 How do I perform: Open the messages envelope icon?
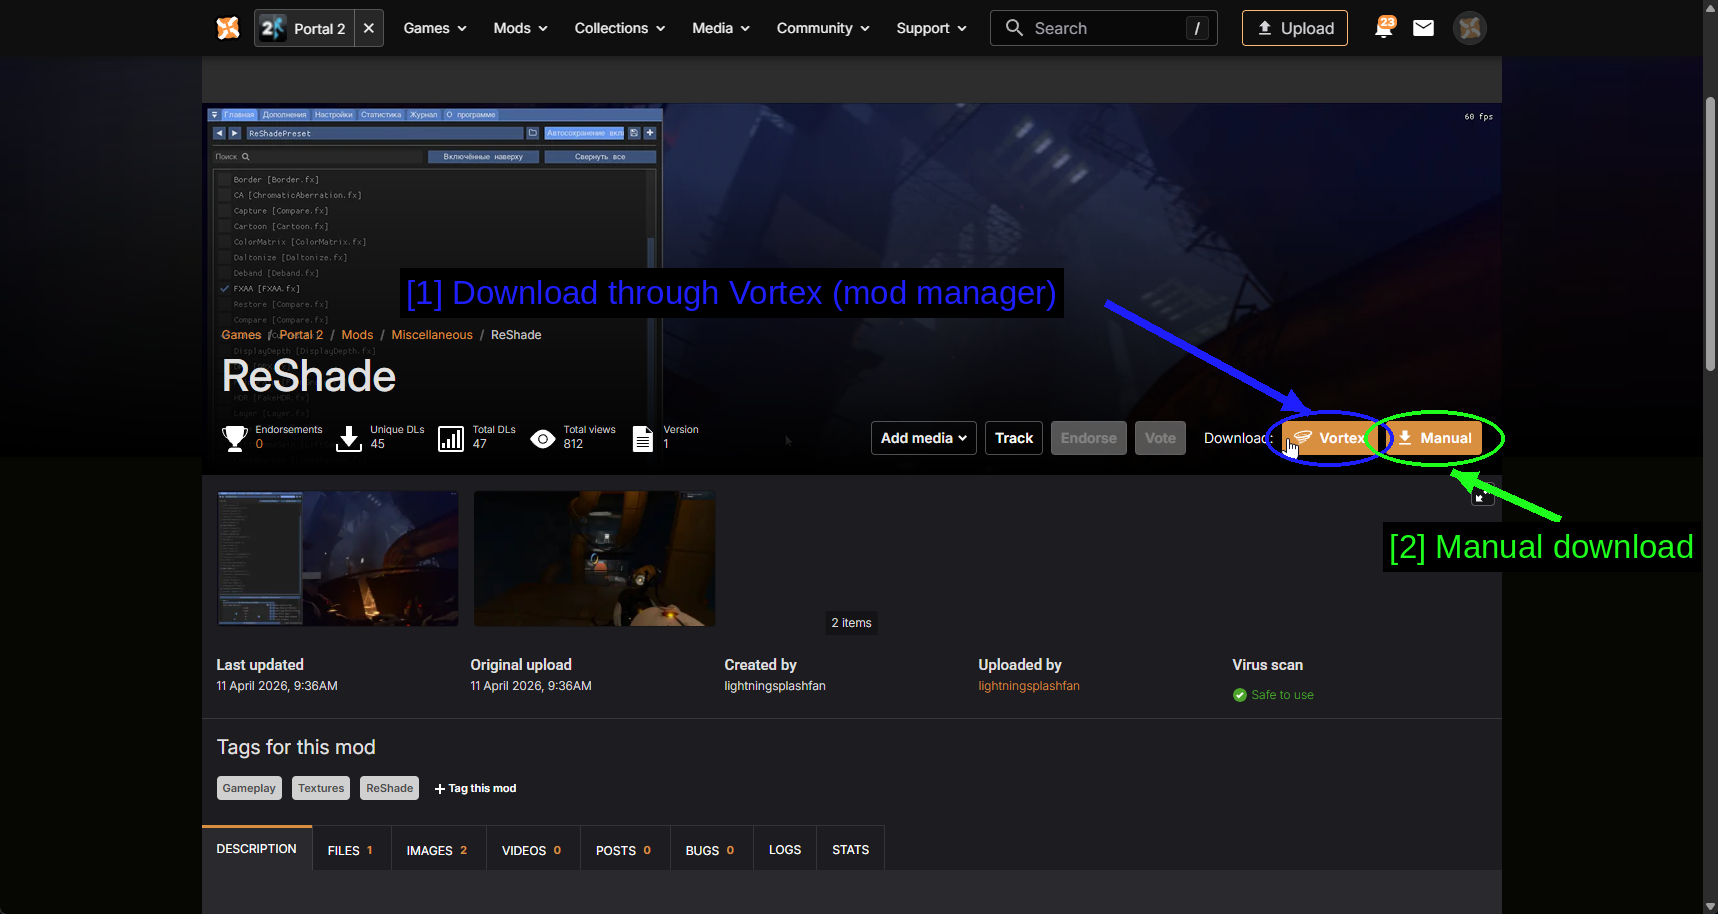pos(1423,28)
